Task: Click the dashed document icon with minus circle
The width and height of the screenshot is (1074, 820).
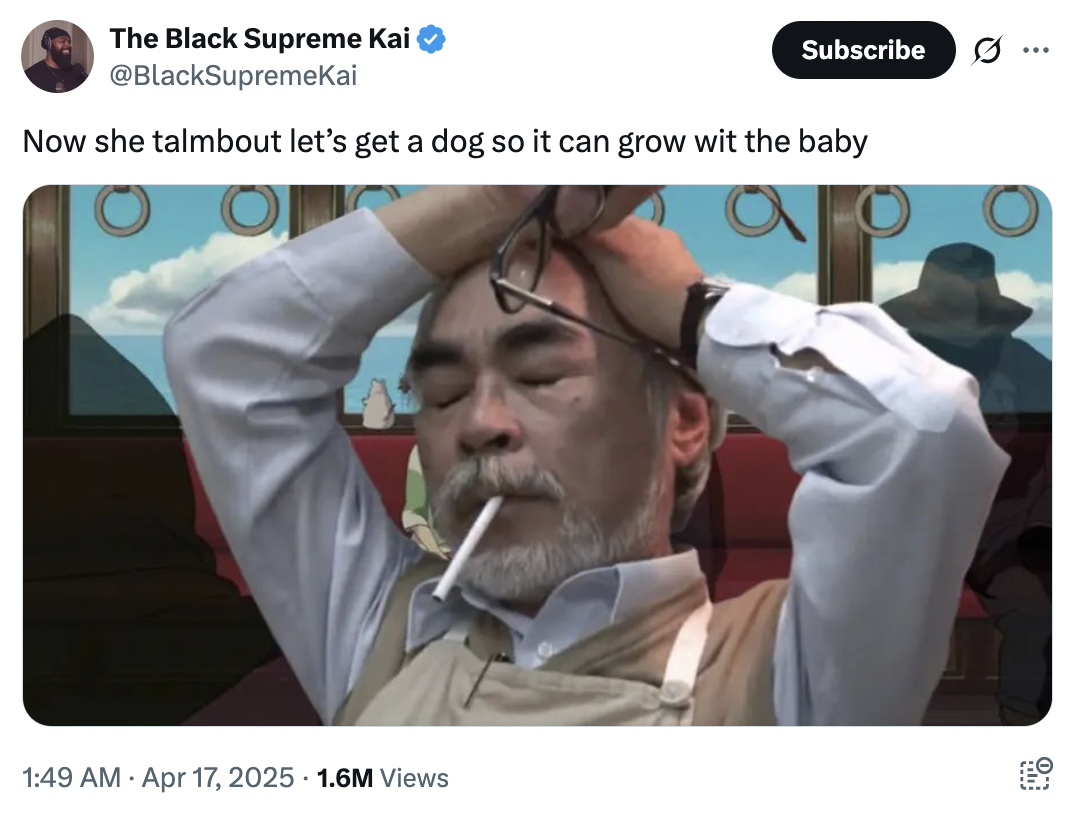Action: click(1035, 774)
